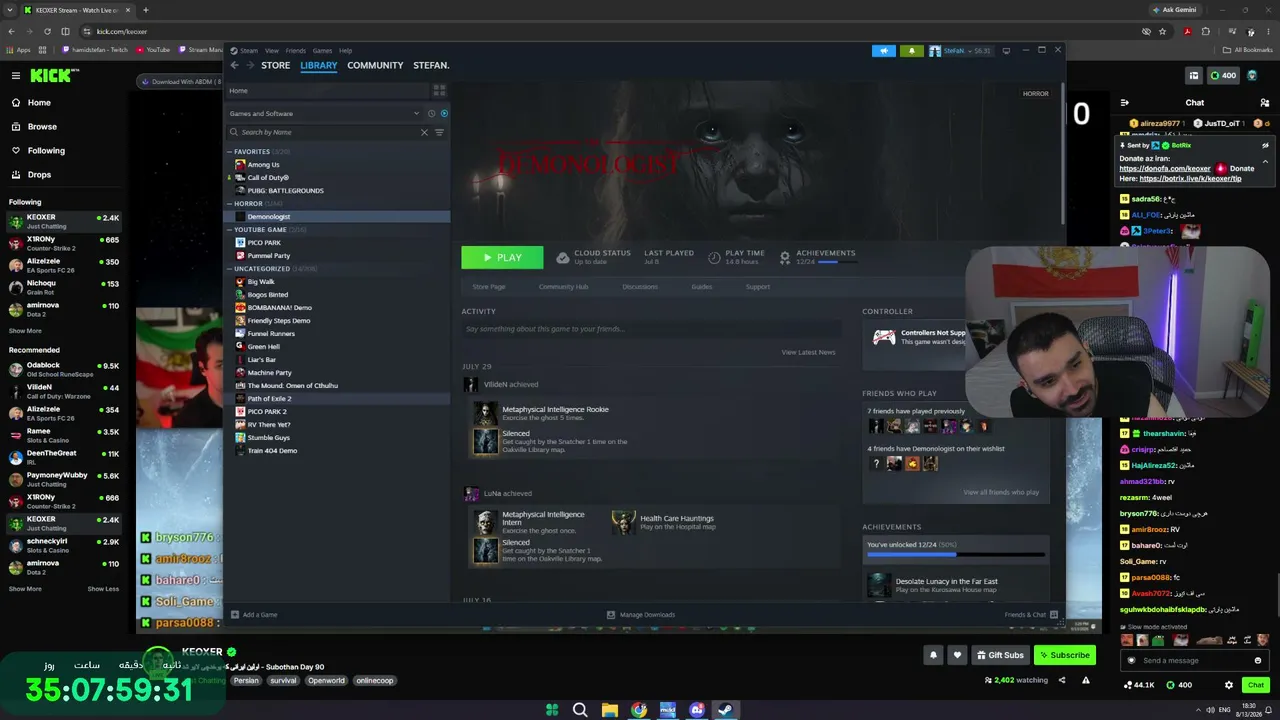Screen dimensions: 1280x720
Task: Click the Gift Subs button
Action: click(x=1000, y=655)
